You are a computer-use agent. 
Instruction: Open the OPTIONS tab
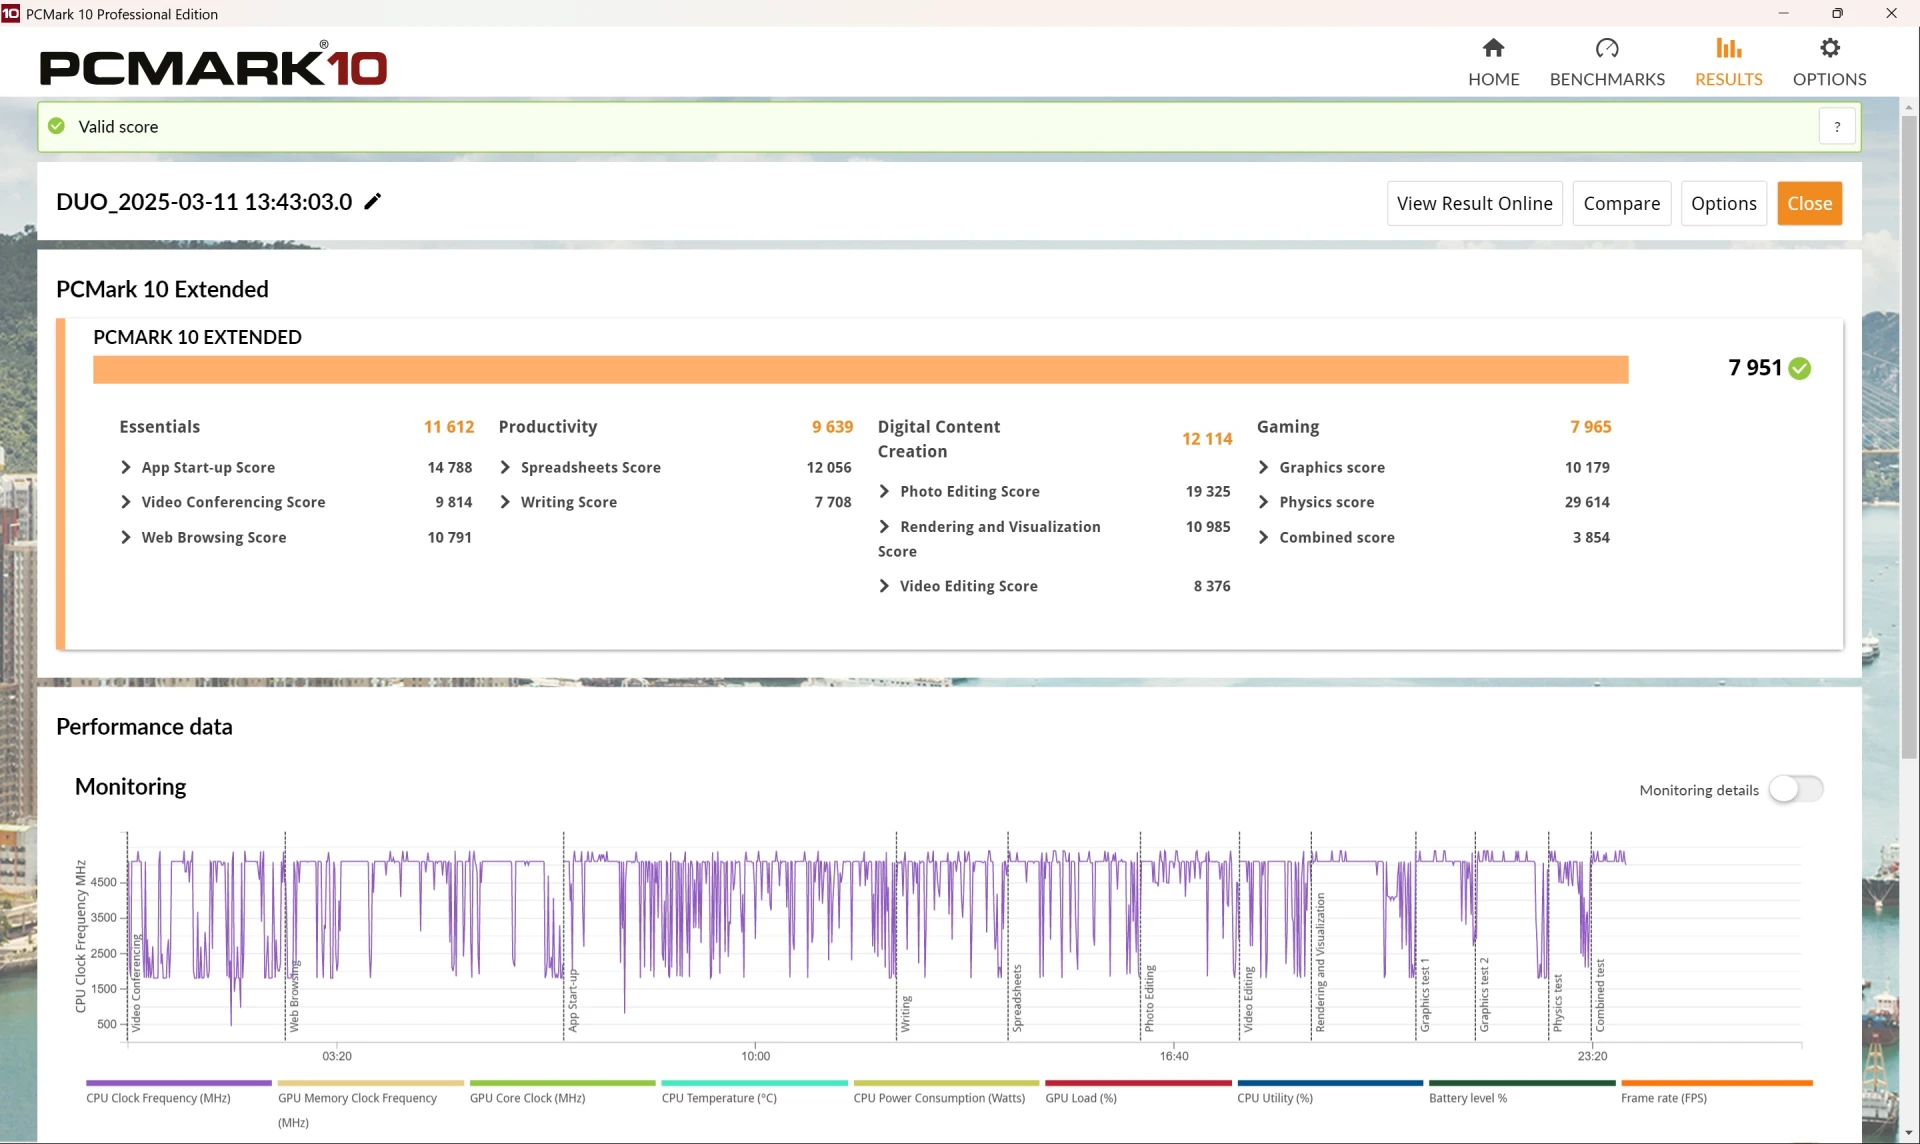click(1829, 62)
